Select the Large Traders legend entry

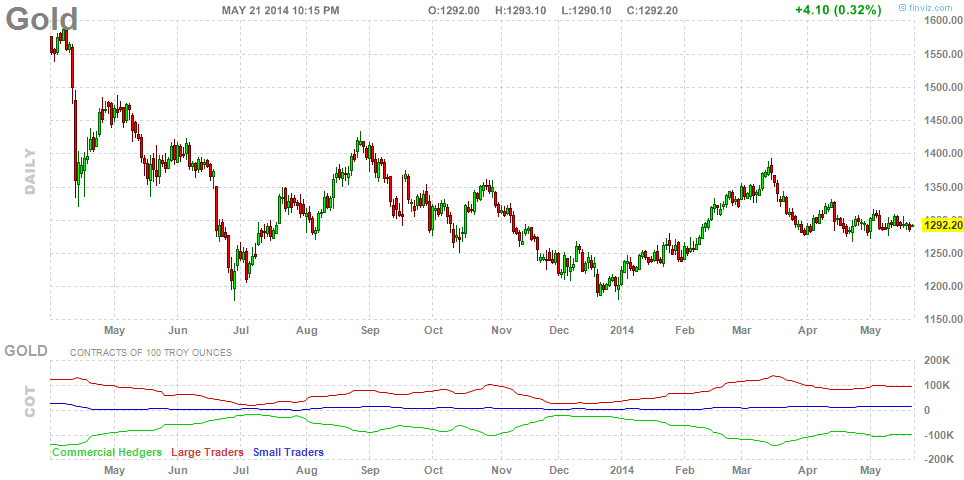pyautogui.click(x=207, y=452)
